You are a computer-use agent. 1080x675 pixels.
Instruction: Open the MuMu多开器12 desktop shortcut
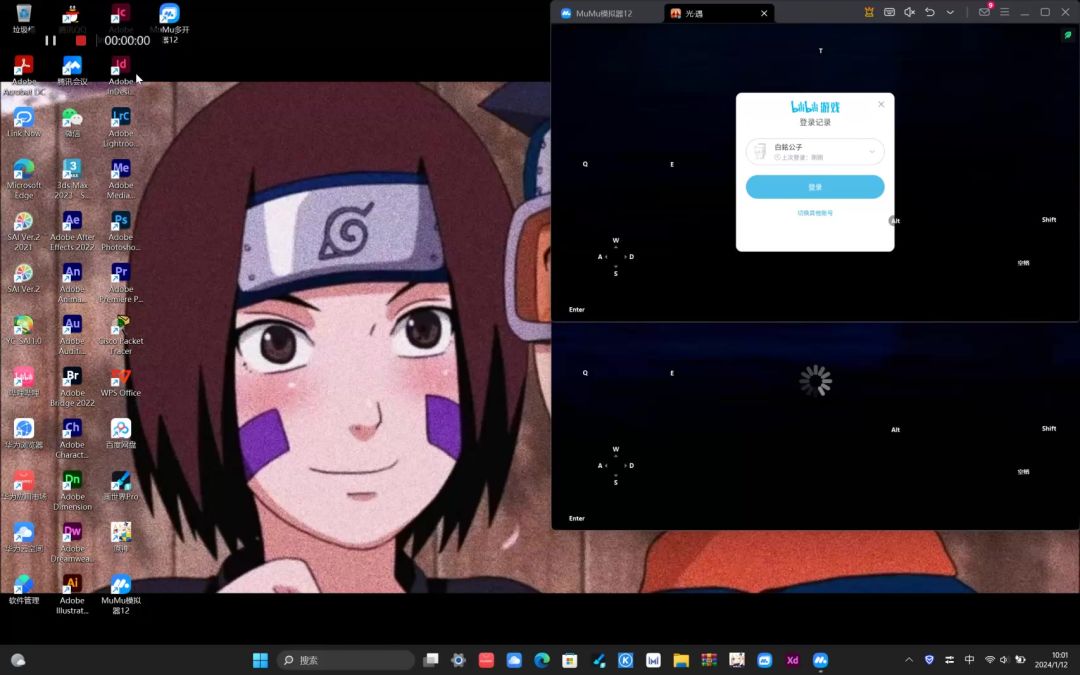(x=169, y=23)
